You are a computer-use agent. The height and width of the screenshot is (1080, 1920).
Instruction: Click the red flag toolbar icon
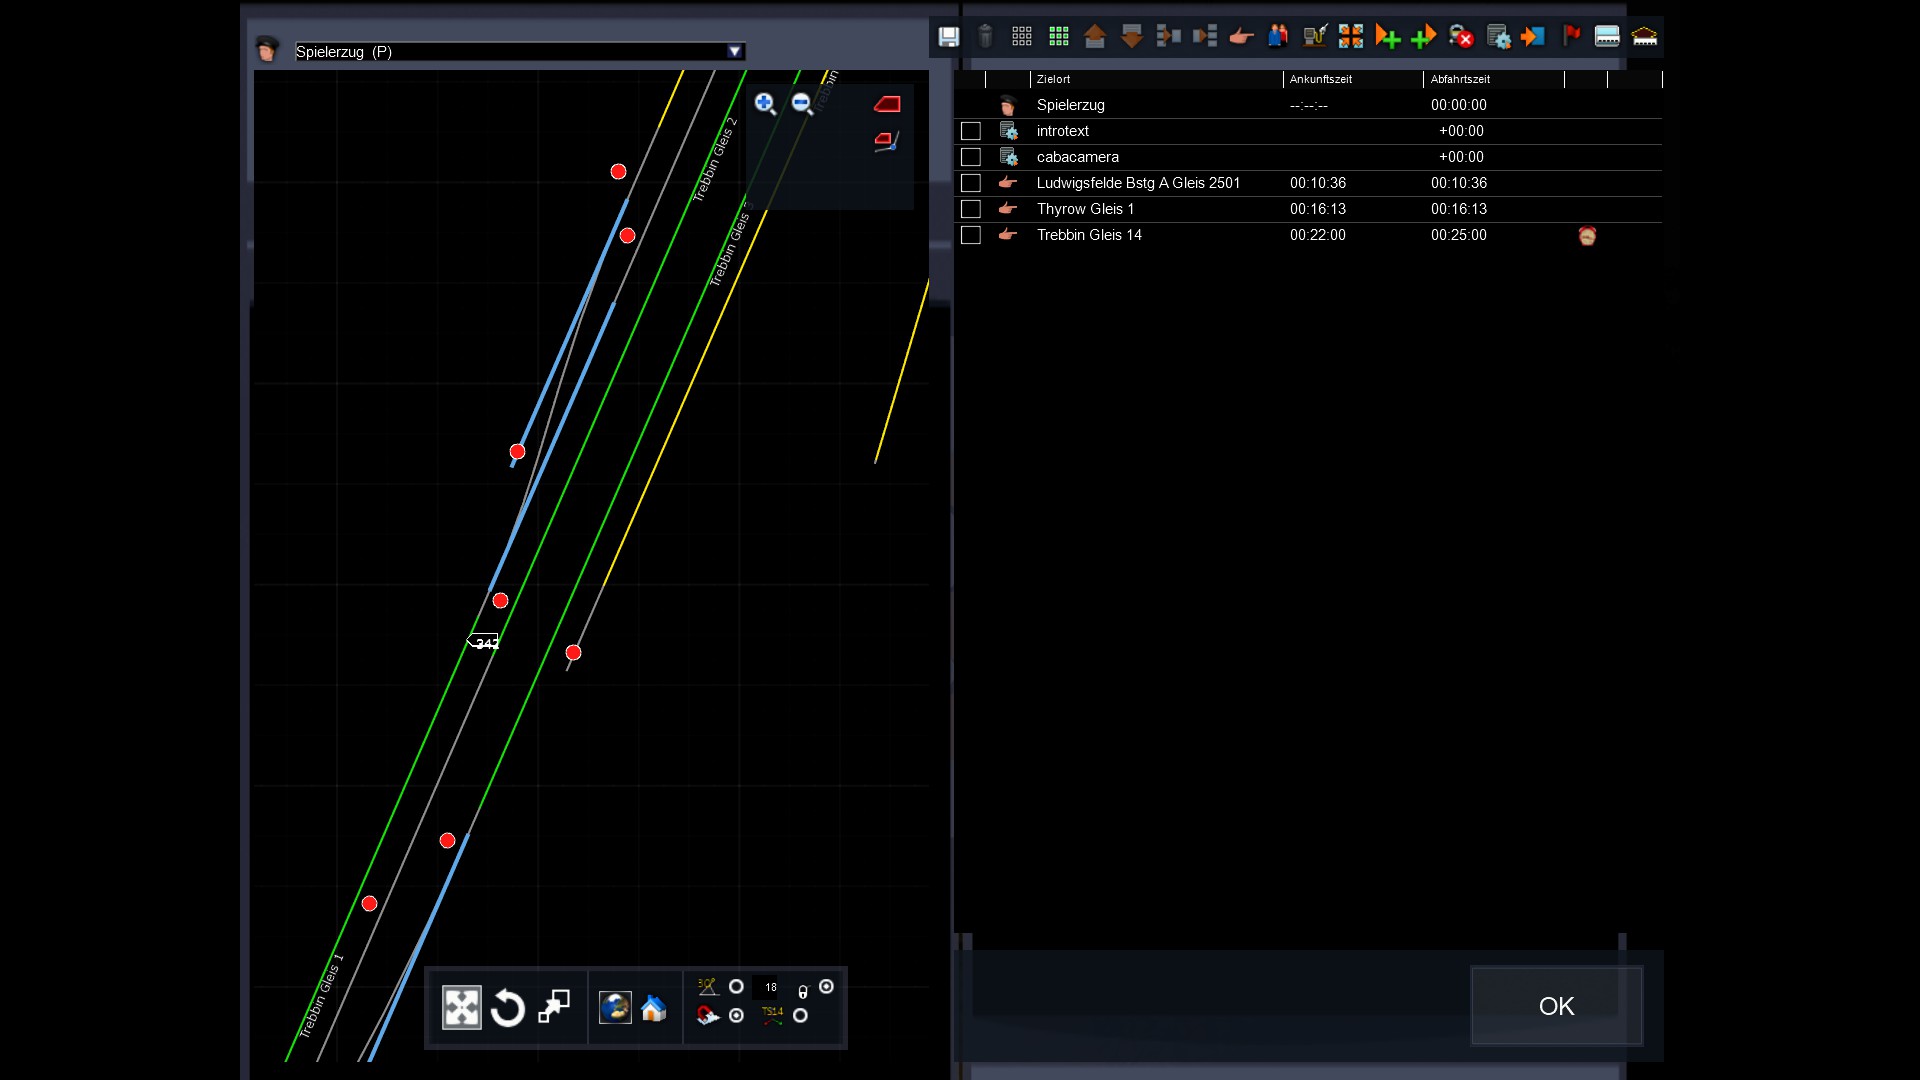coord(1571,37)
